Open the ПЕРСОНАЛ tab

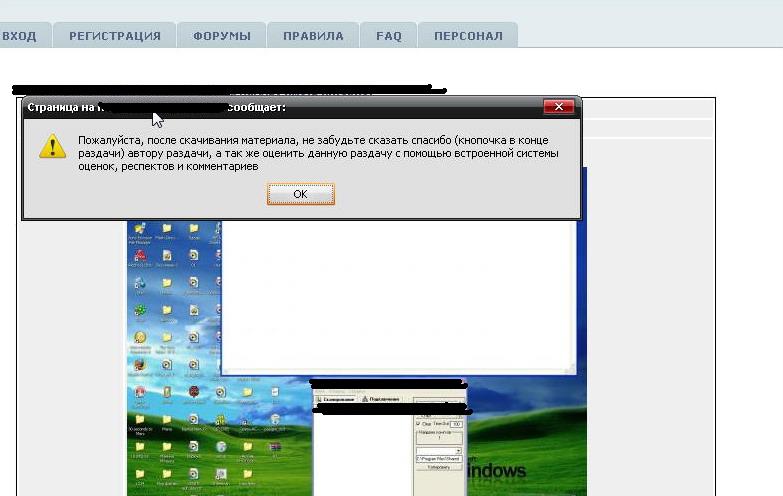468,35
